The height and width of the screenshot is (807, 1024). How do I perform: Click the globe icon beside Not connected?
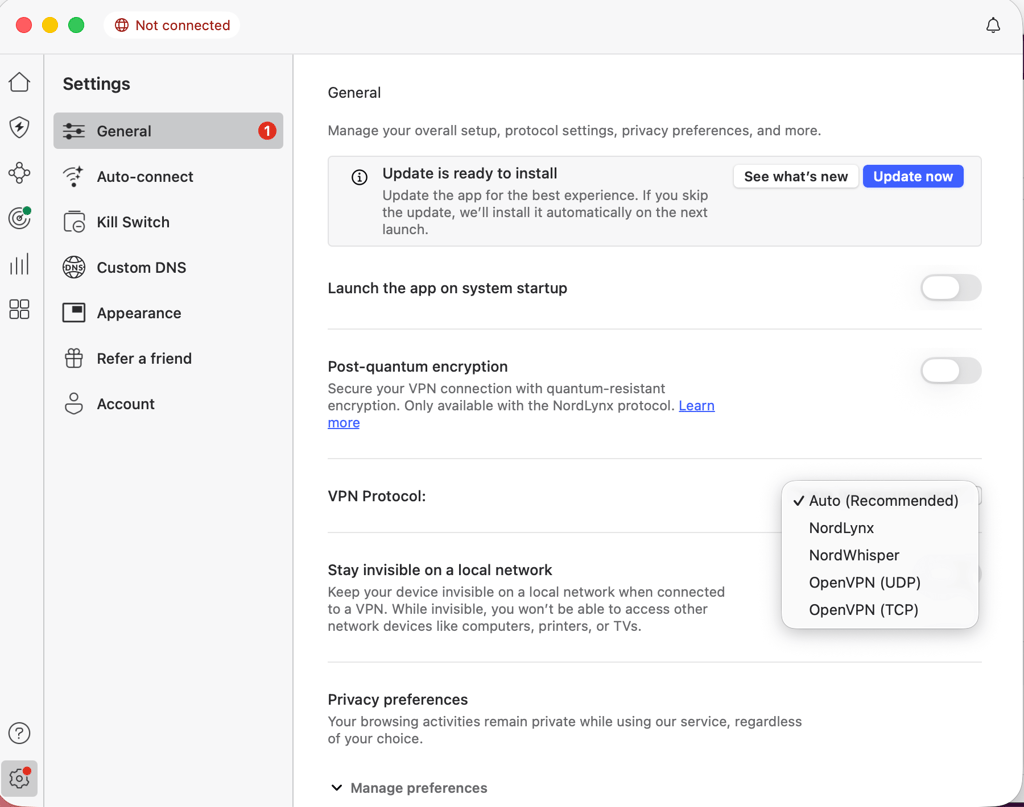click(121, 25)
